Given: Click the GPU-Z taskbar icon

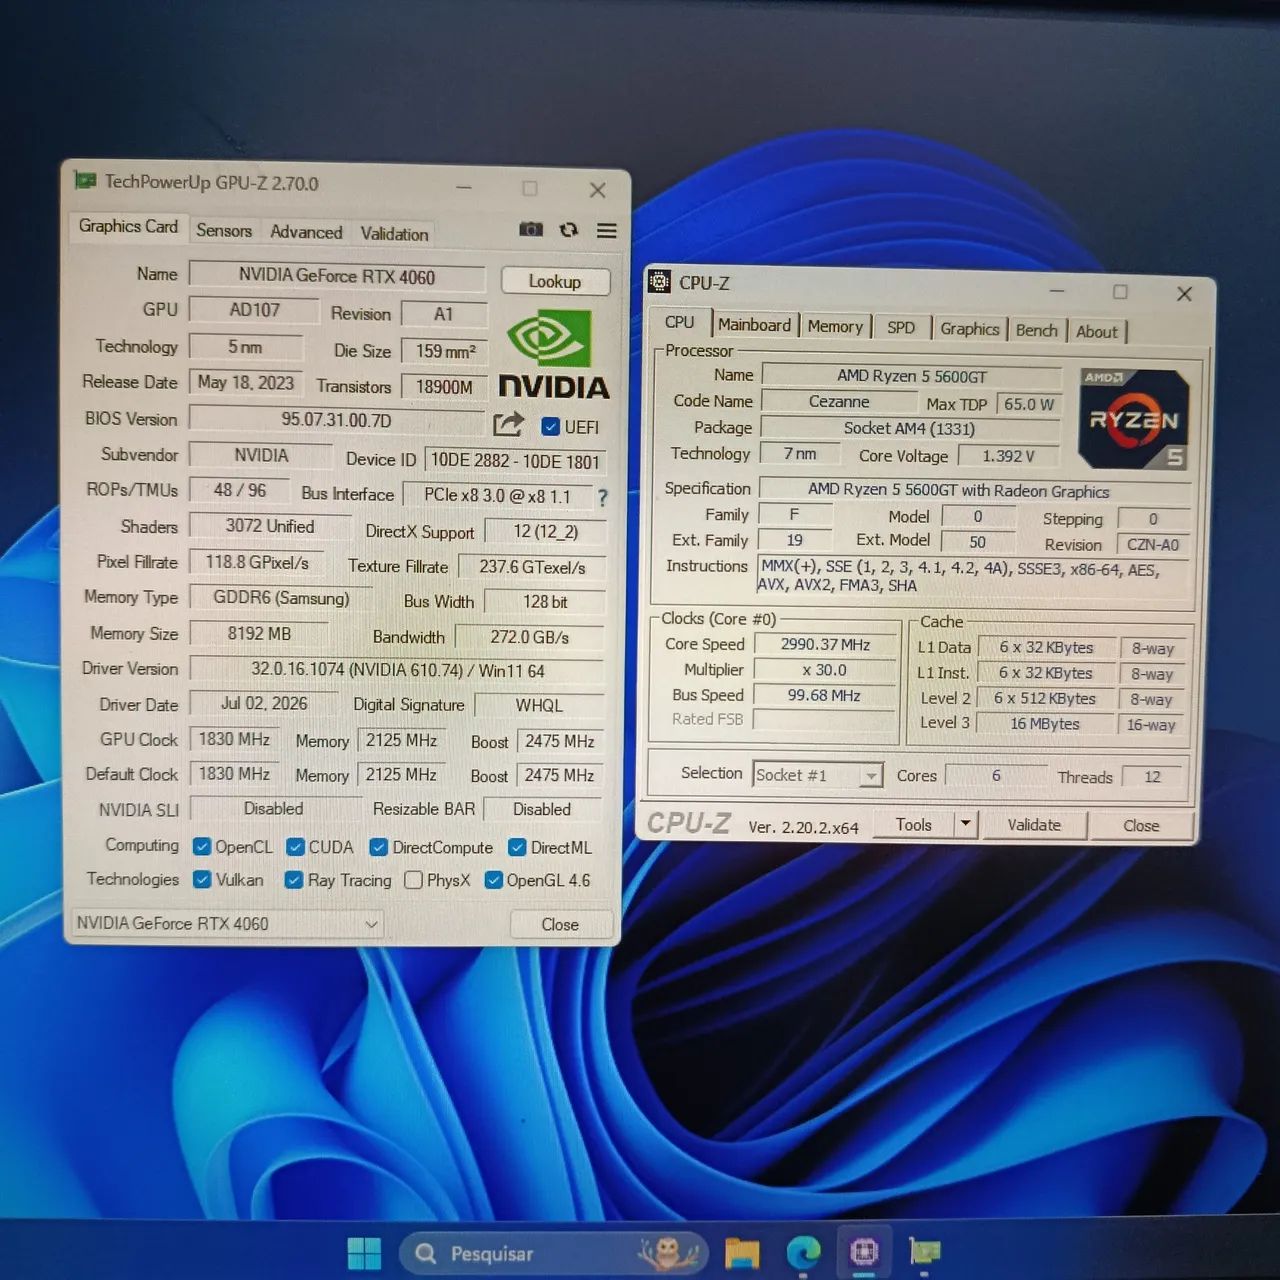Looking at the screenshot, I should click(924, 1251).
